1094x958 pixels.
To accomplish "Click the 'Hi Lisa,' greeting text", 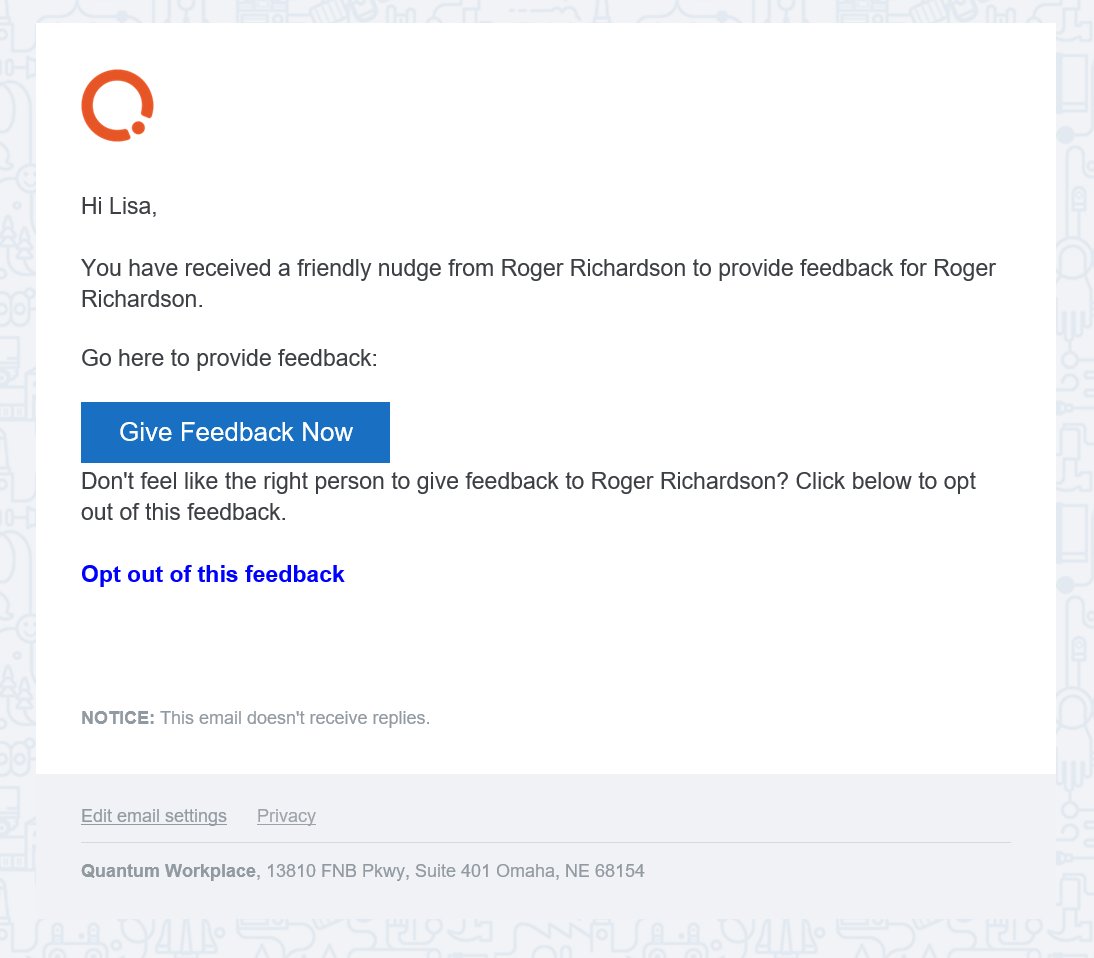I will pos(119,207).
